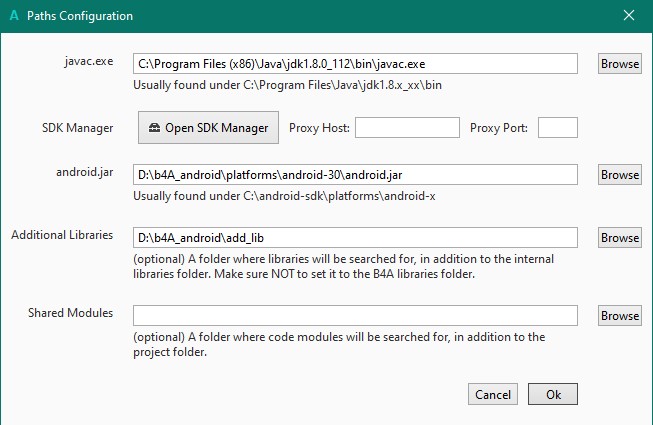Click the Paths Configuration title bar text
Screen dimensions: 653x425
(x=80, y=16)
